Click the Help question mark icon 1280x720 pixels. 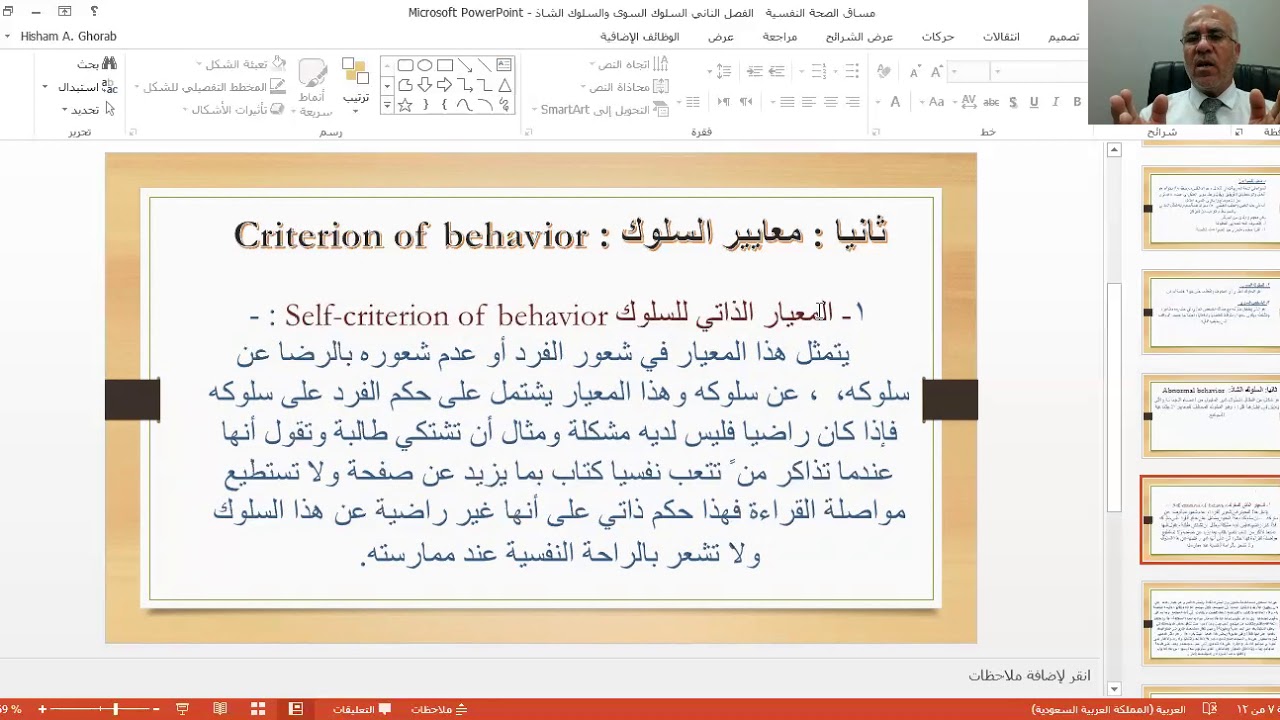point(94,12)
